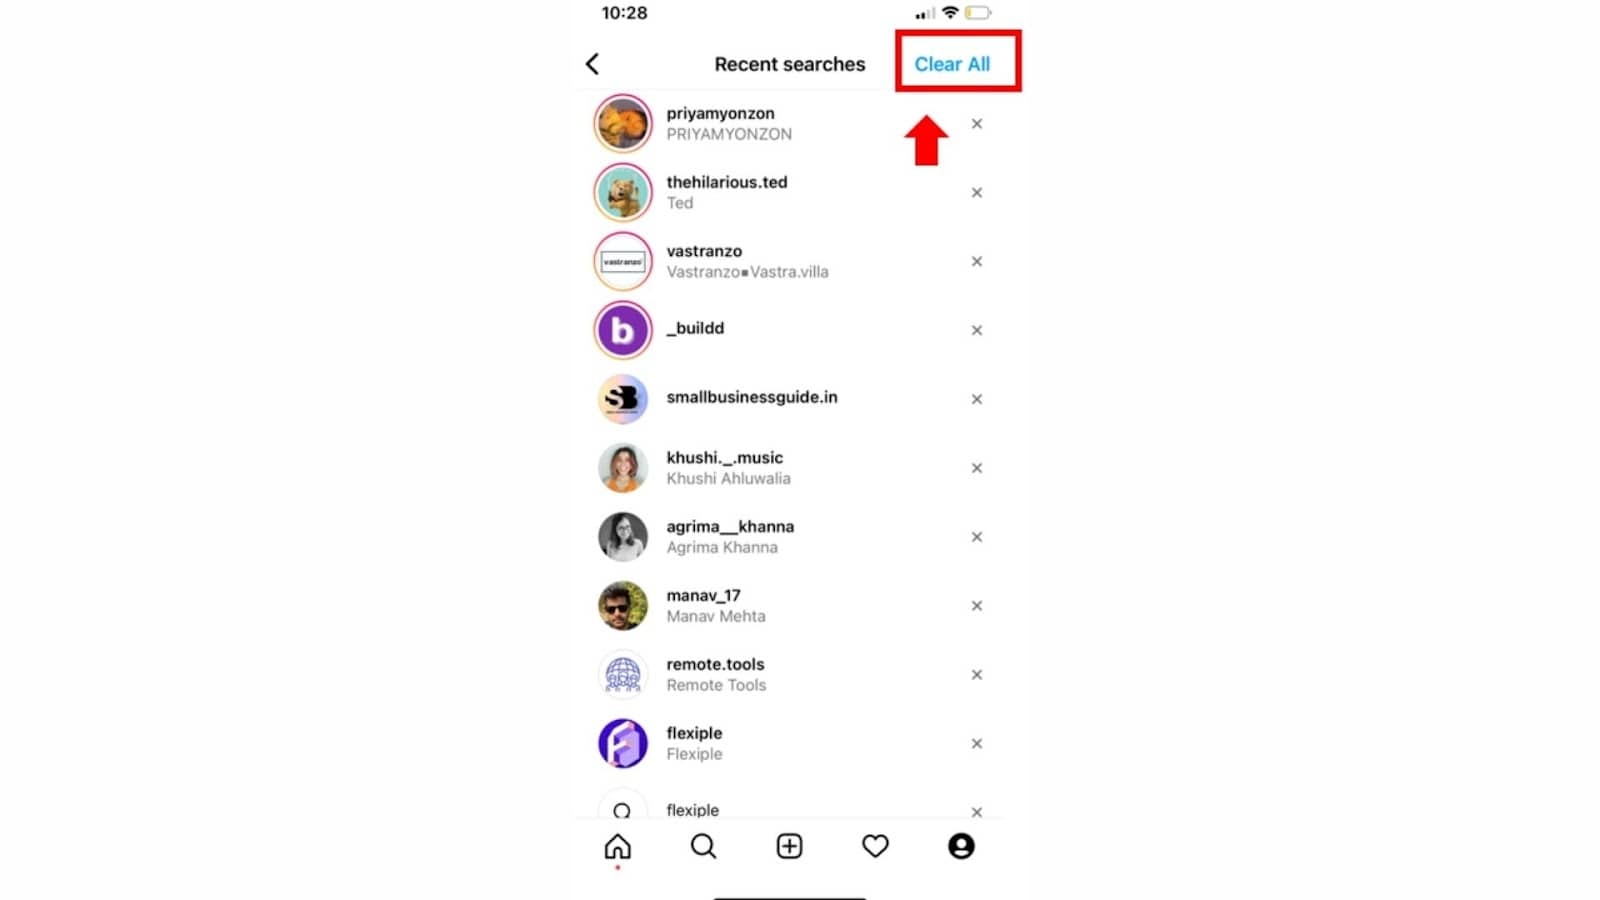The height and width of the screenshot is (900, 1600).
Task: Remove thehilarious.ted from recent searches
Action: (x=977, y=193)
